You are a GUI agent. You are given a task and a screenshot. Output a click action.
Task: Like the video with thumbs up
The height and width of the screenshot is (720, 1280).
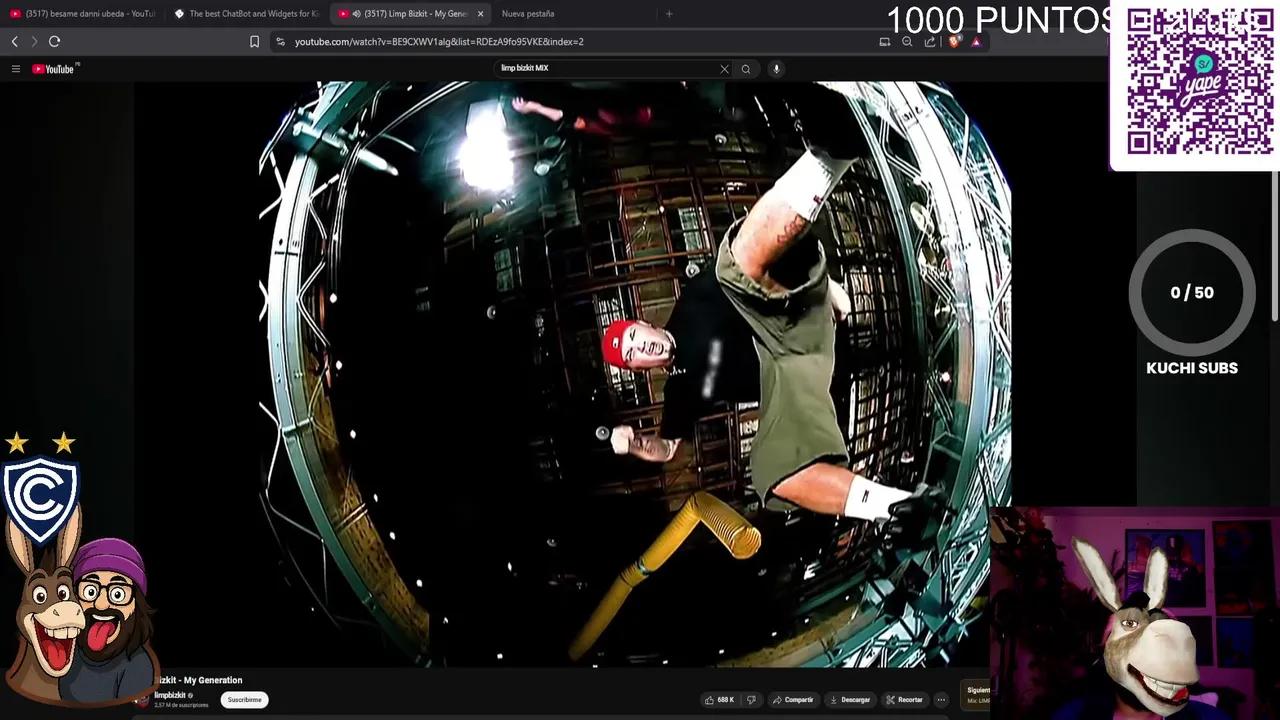(x=720, y=700)
